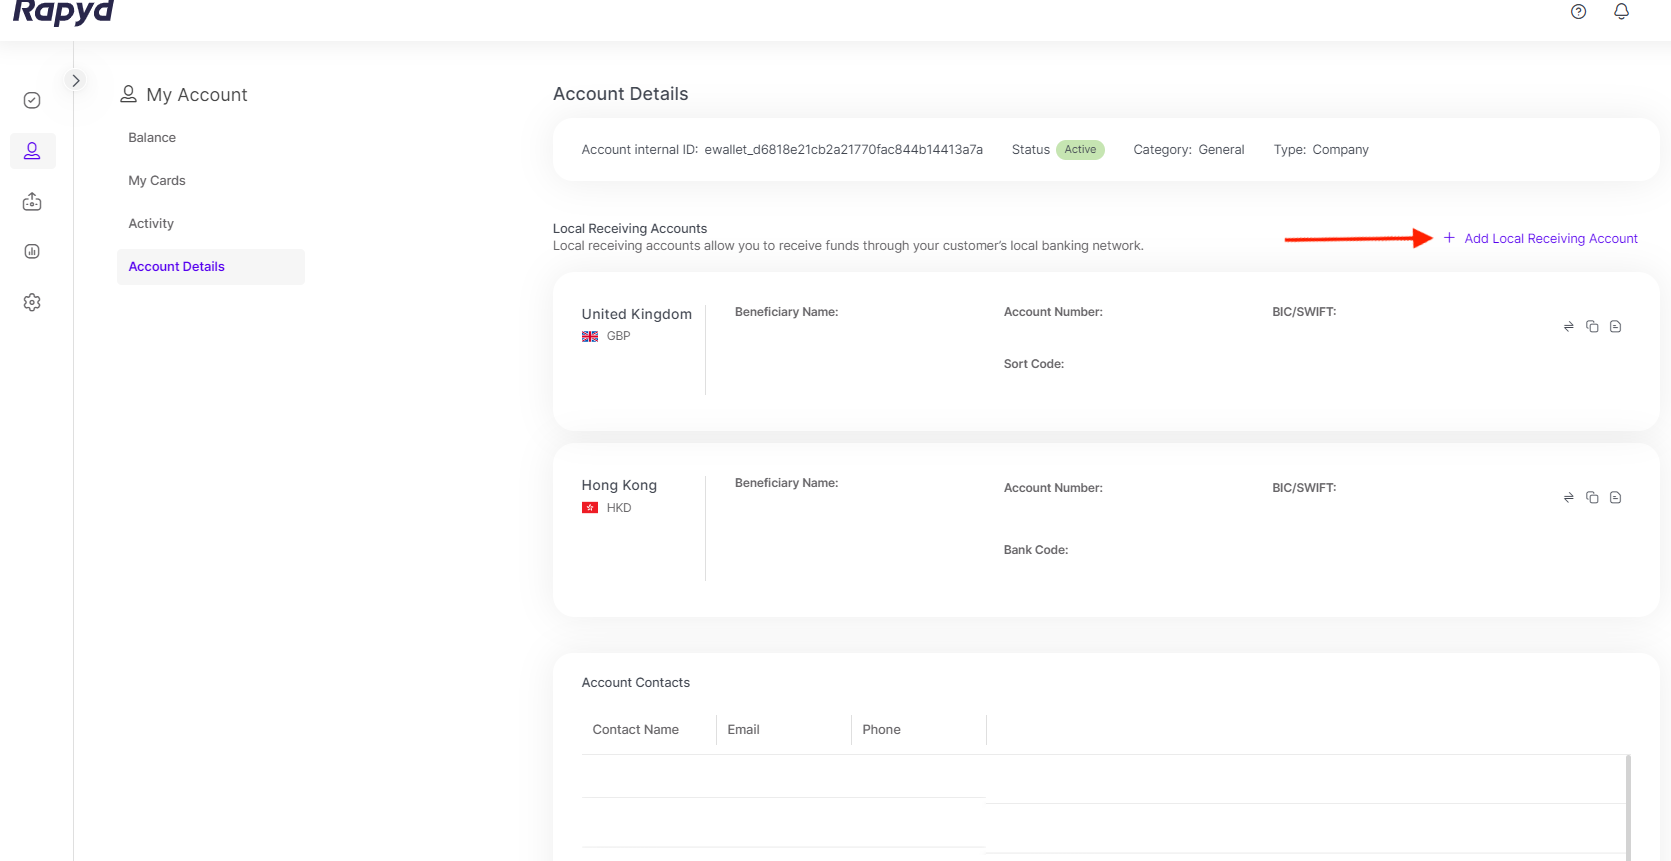1671x861 pixels.
Task: Select the Account Details menu item
Action: [177, 267]
